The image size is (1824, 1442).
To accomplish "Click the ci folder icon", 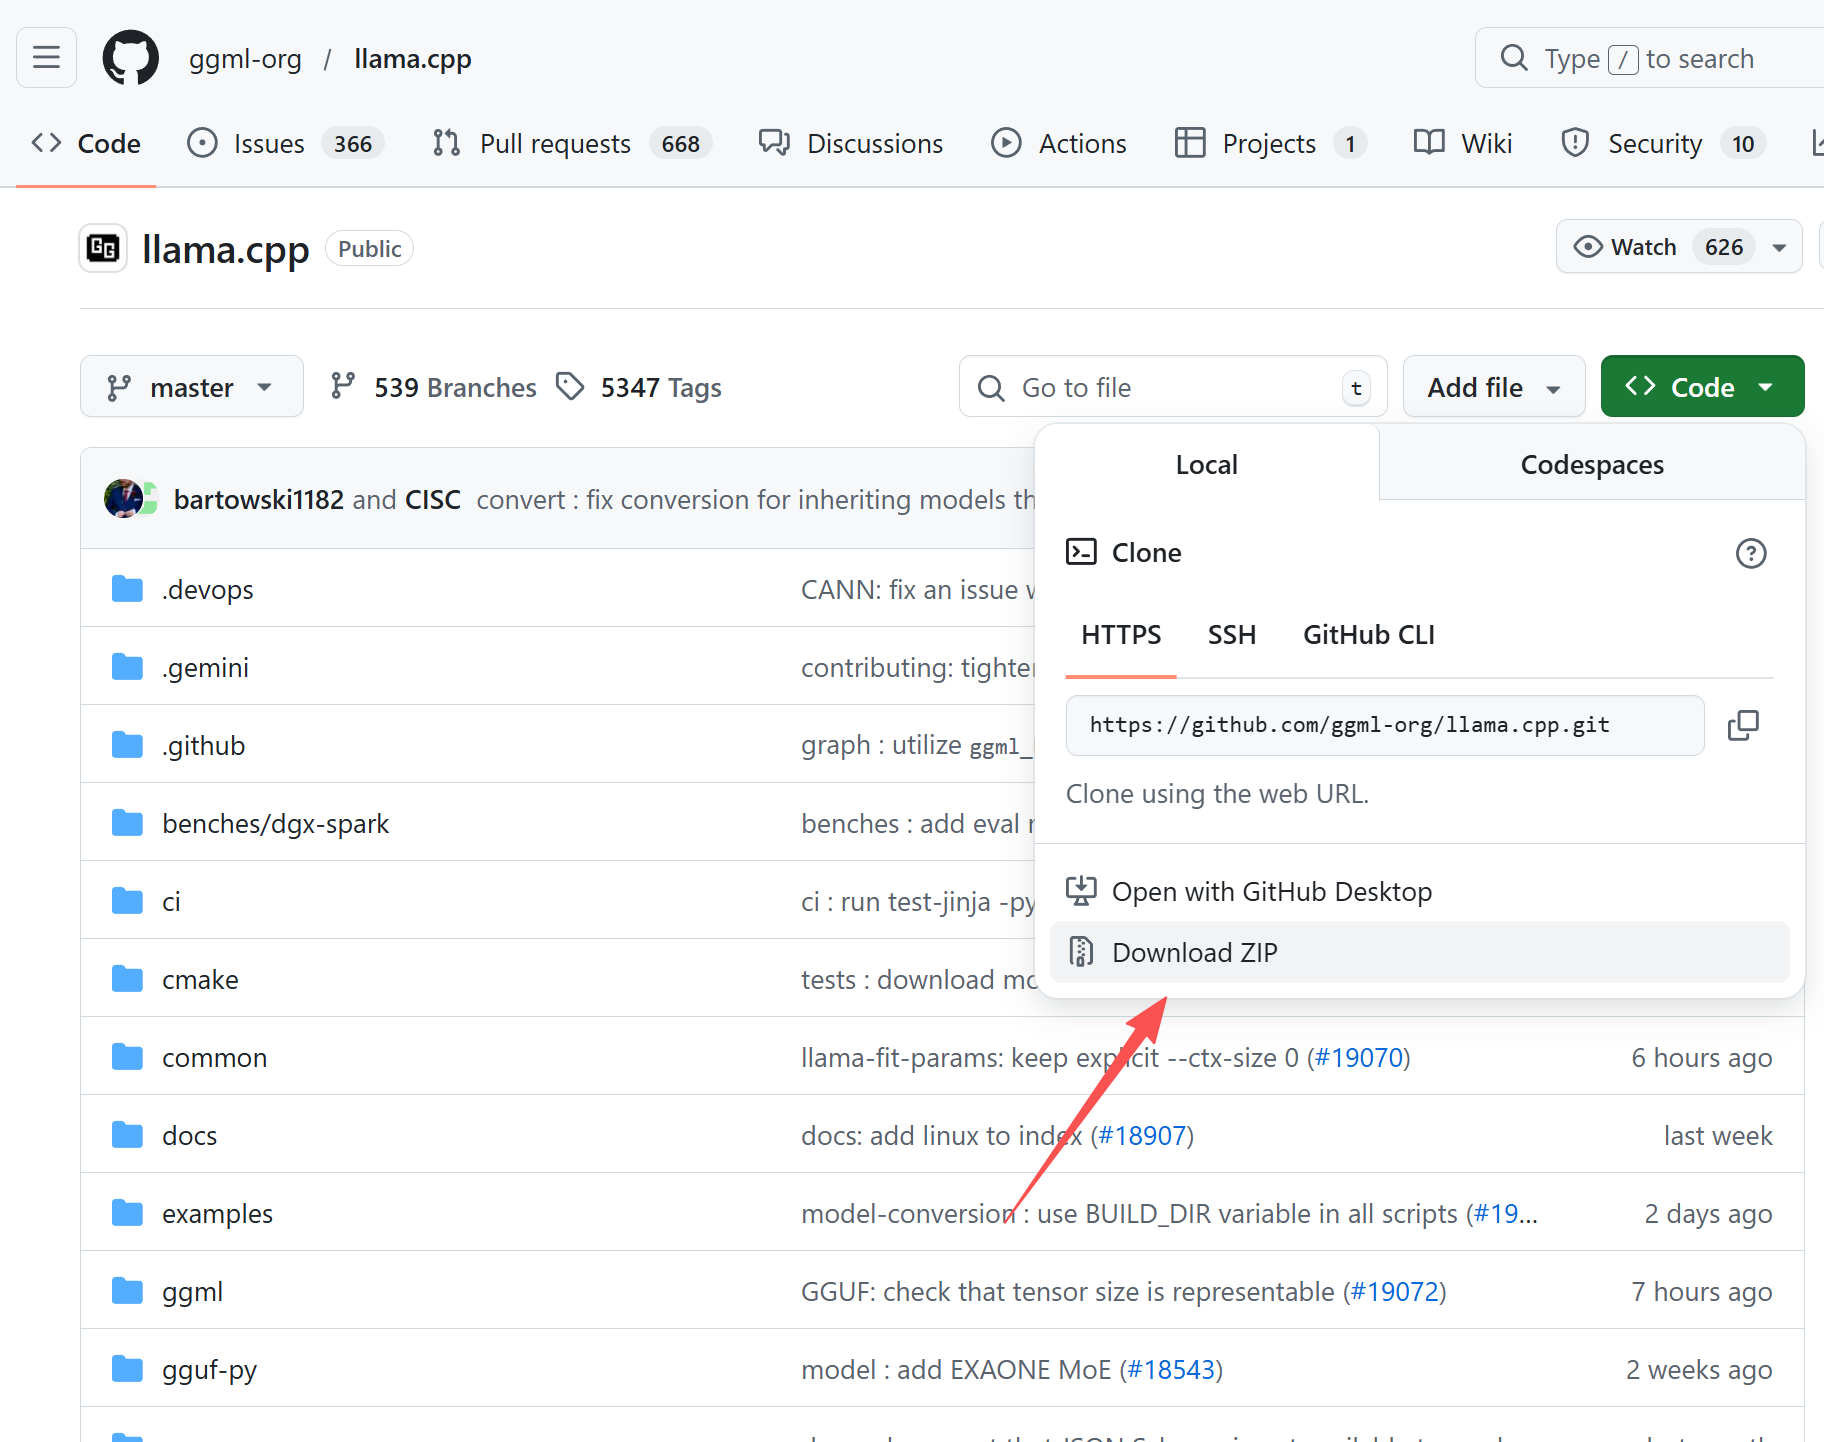I will 127,901.
